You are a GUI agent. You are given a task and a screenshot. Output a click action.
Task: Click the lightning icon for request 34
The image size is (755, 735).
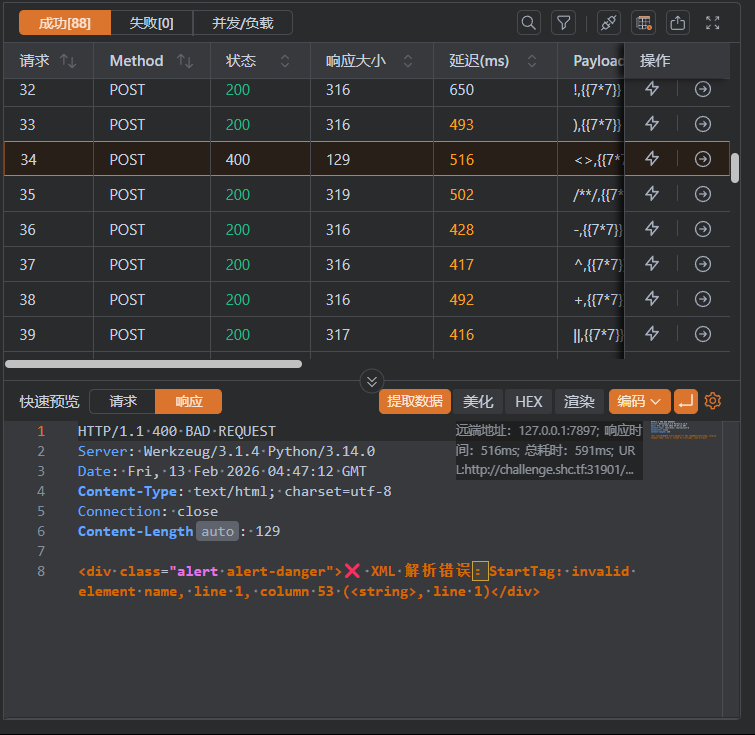[652, 159]
